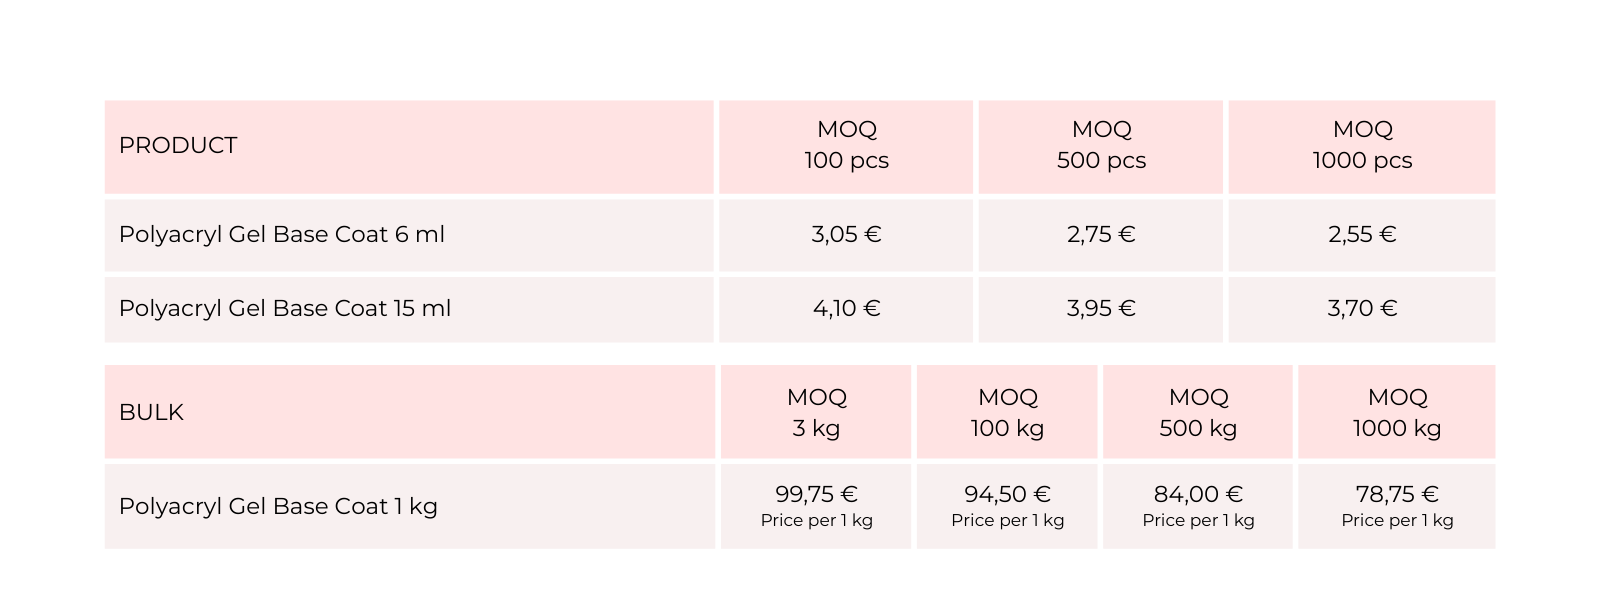Click the 4,10 € price cell

[x=846, y=309]
